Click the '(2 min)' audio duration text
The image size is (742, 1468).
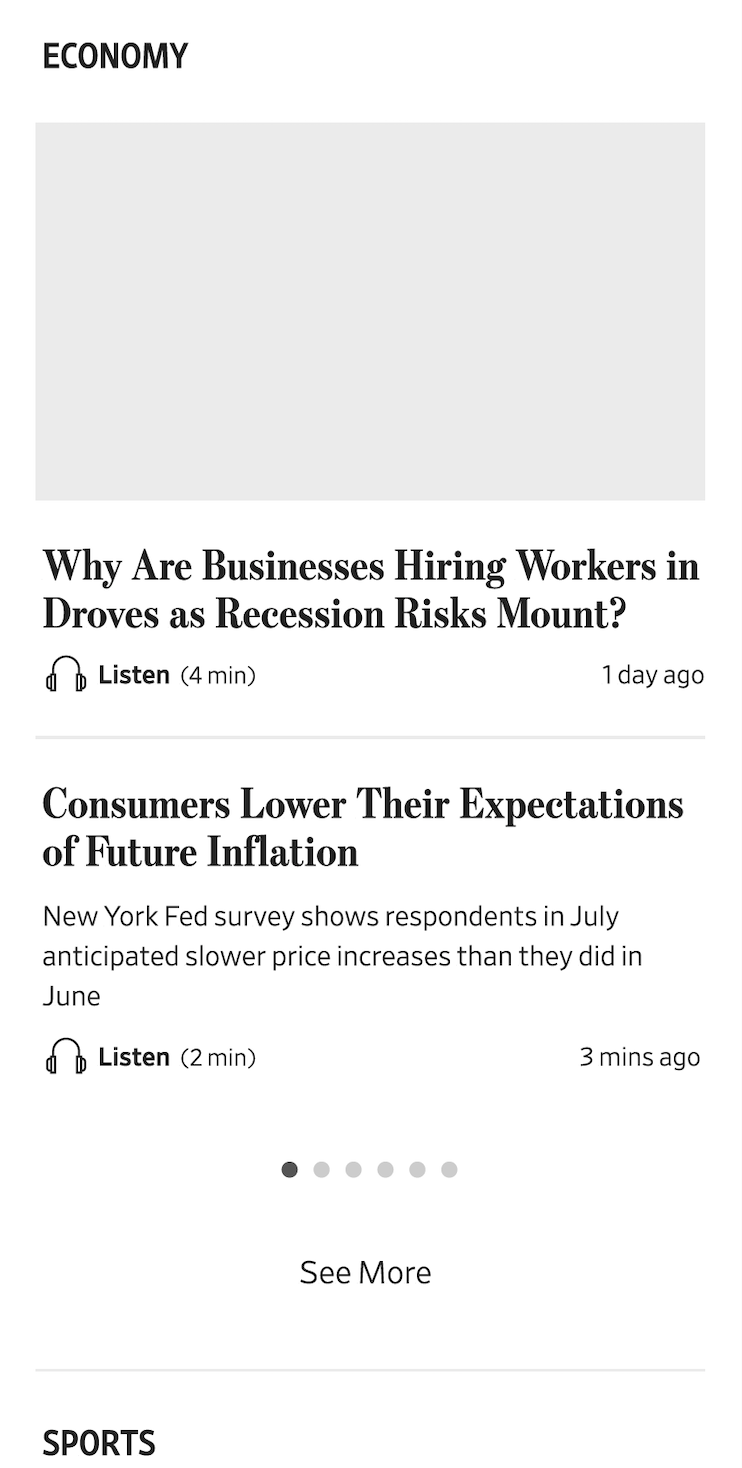click(218, 1057)
